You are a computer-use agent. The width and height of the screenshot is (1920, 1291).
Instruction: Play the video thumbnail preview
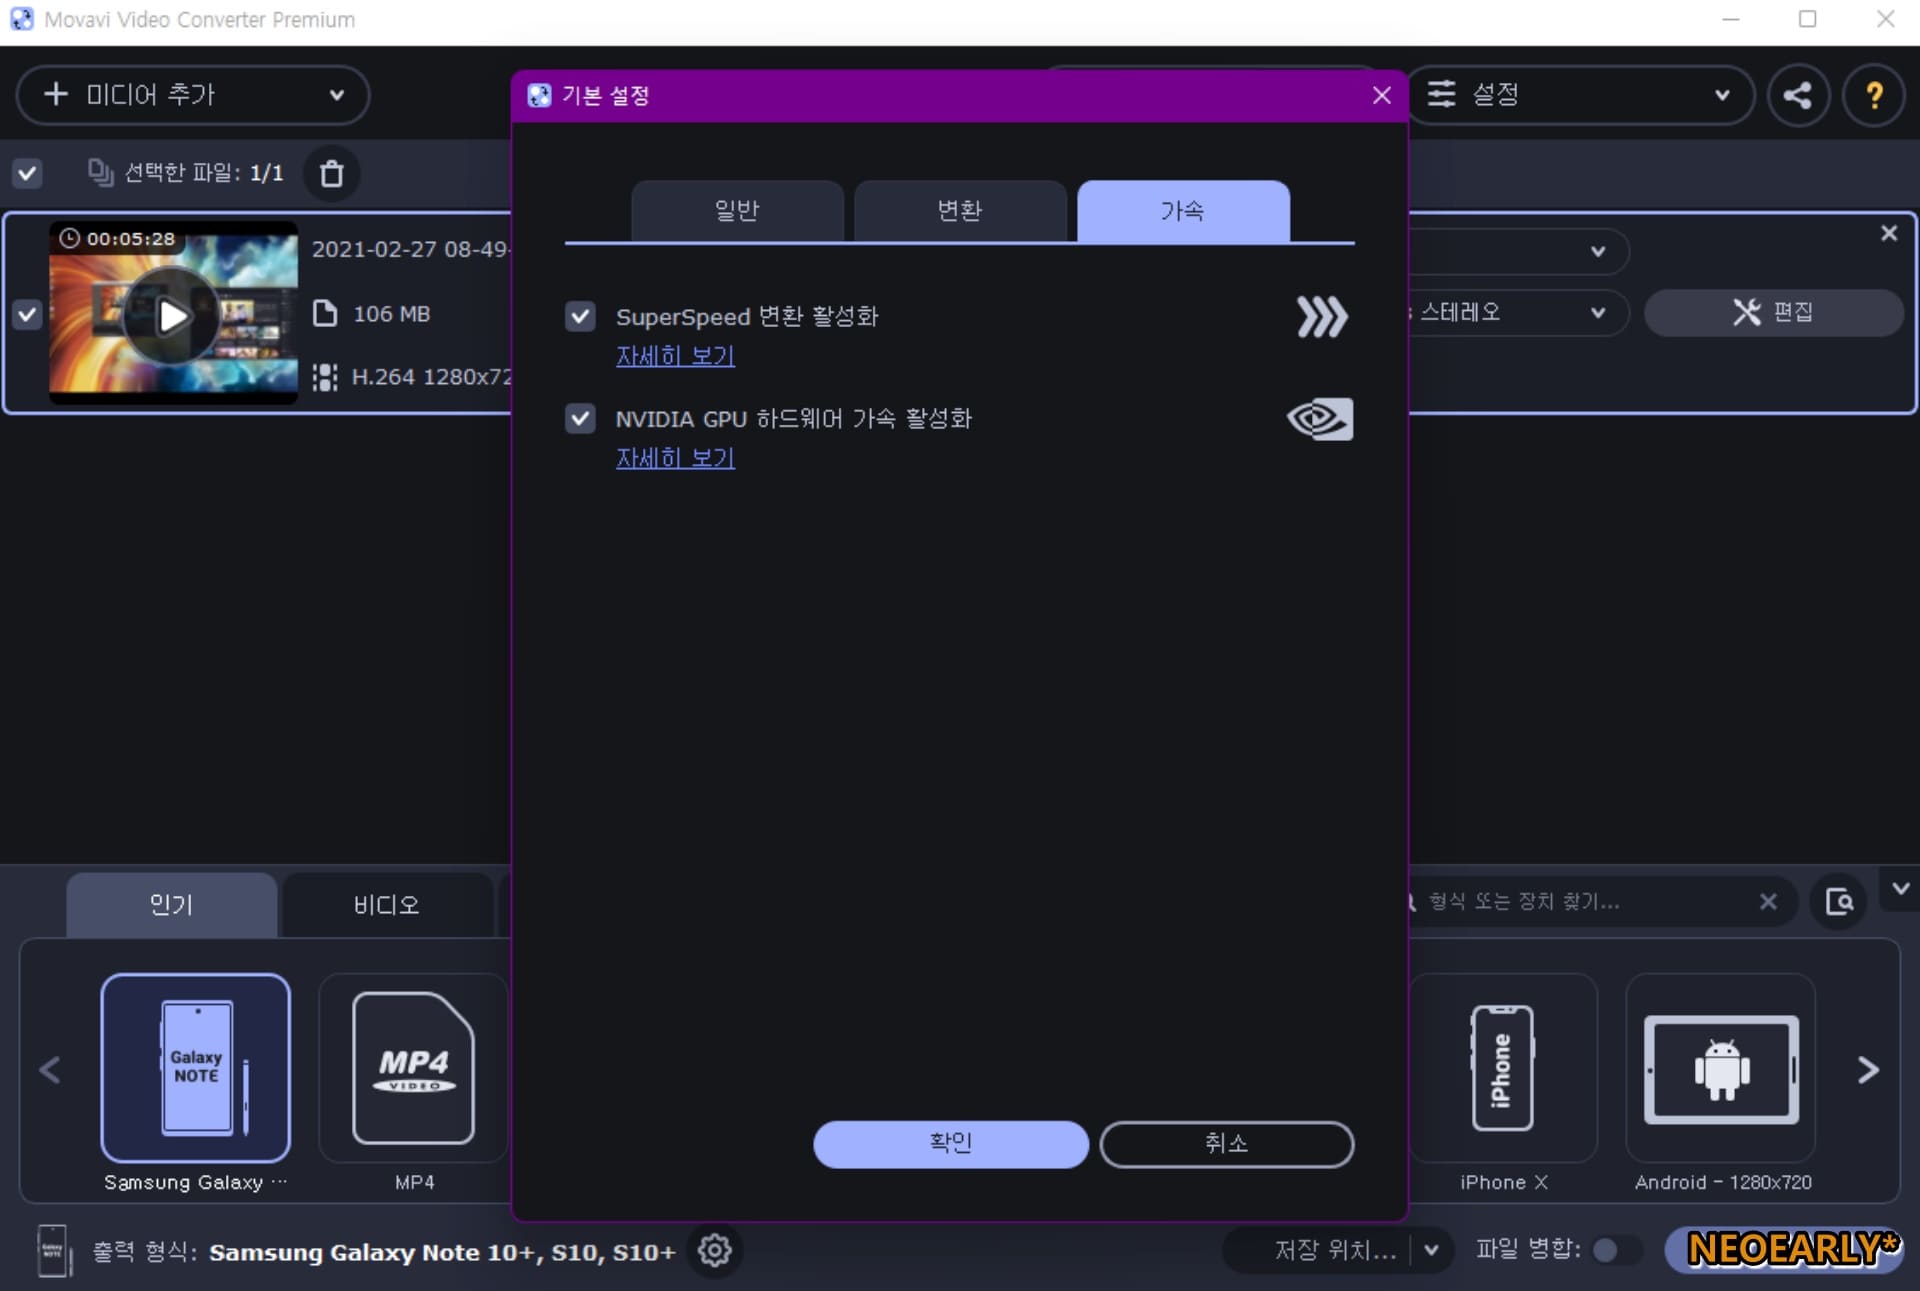click(173, 316)
